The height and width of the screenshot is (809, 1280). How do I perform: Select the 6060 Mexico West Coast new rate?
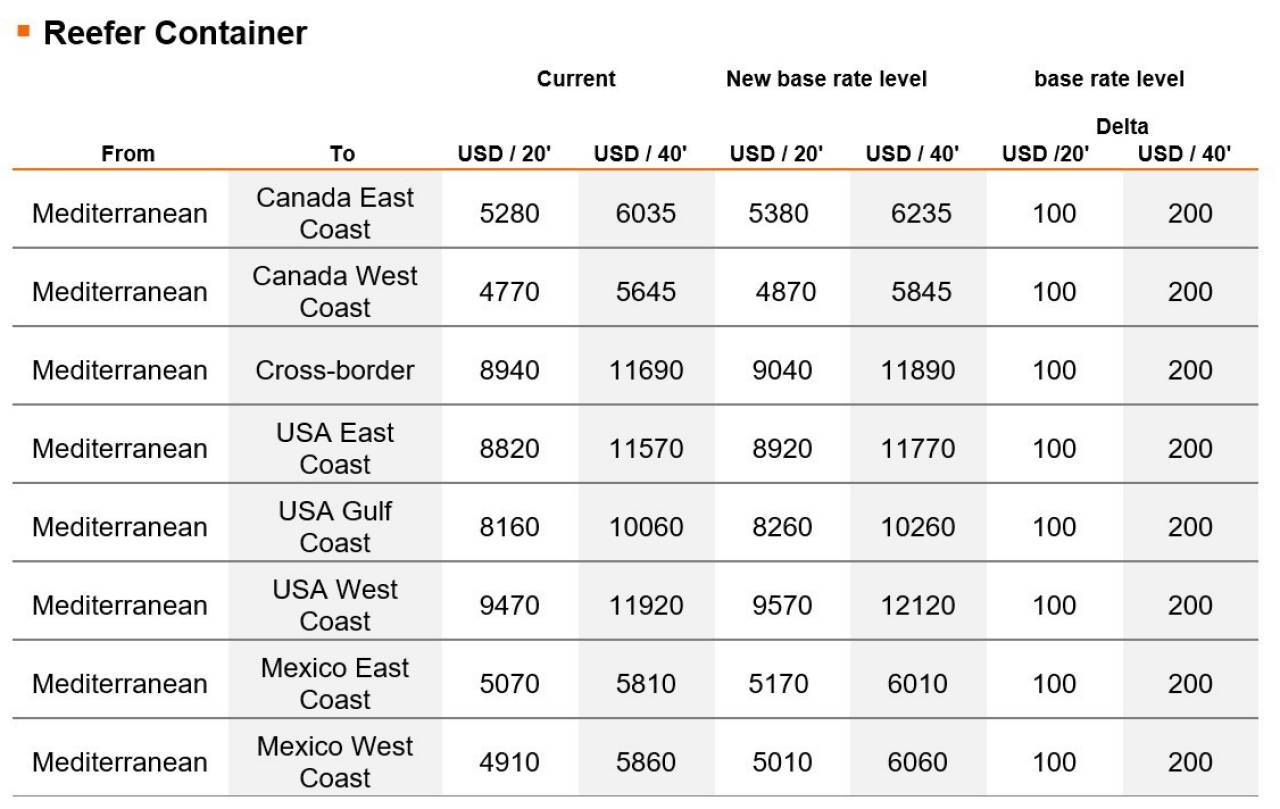click(917, 762)
